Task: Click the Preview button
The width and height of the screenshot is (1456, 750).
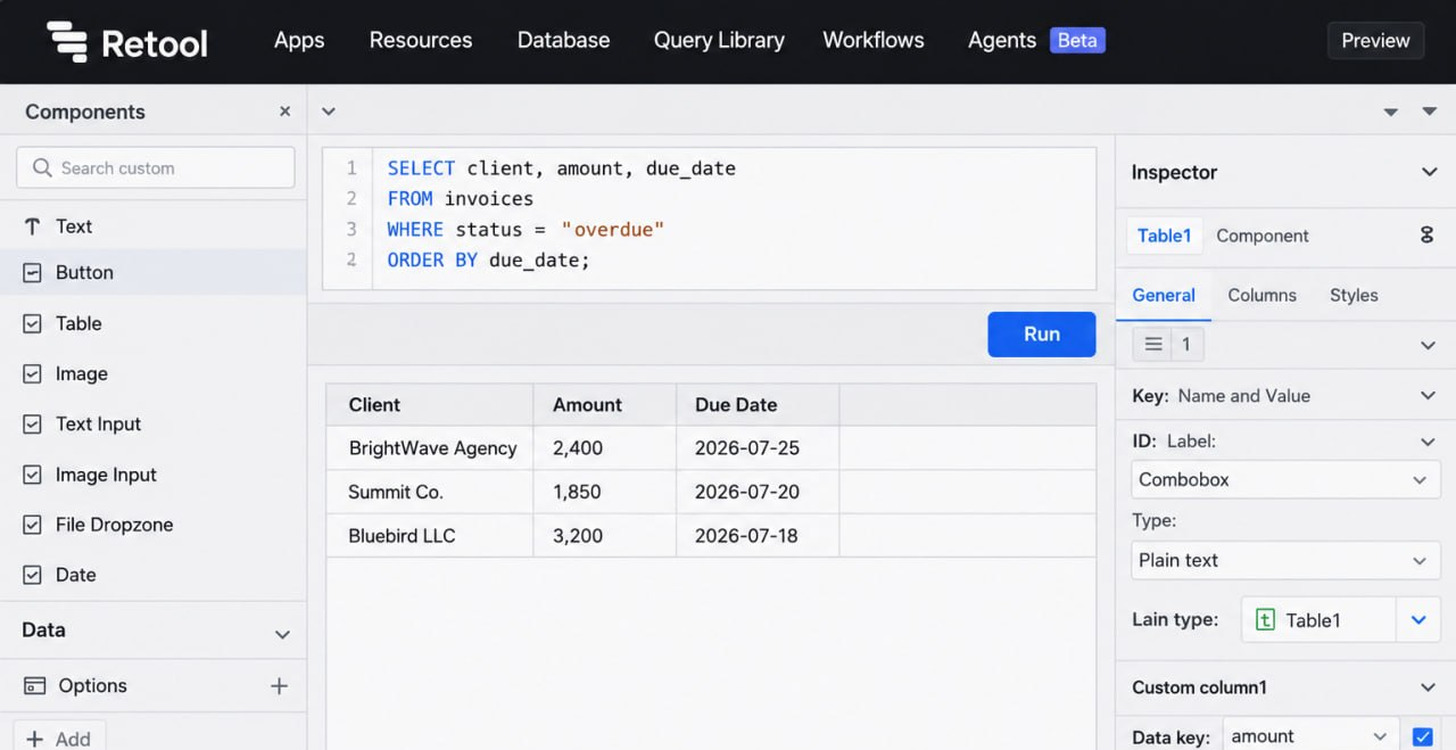Action: coord(1375,41)
